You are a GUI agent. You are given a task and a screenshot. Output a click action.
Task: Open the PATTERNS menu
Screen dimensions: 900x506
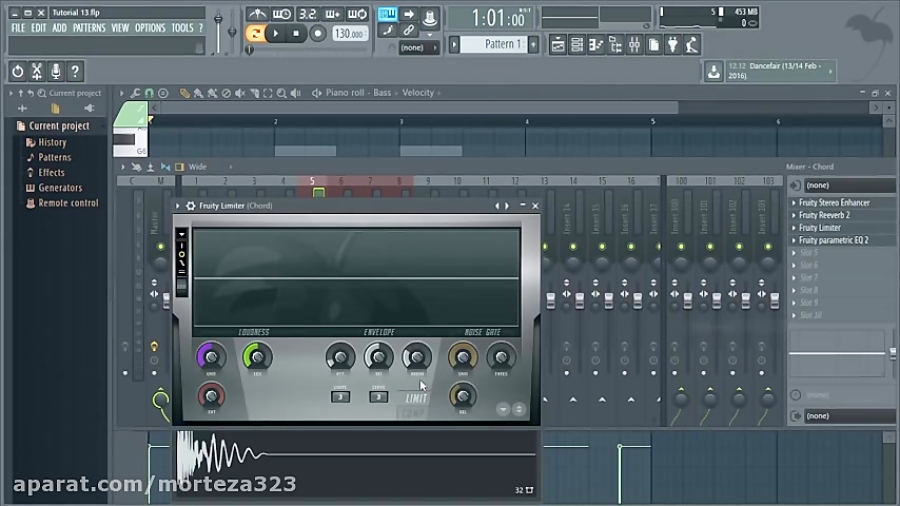click(89, 28)
